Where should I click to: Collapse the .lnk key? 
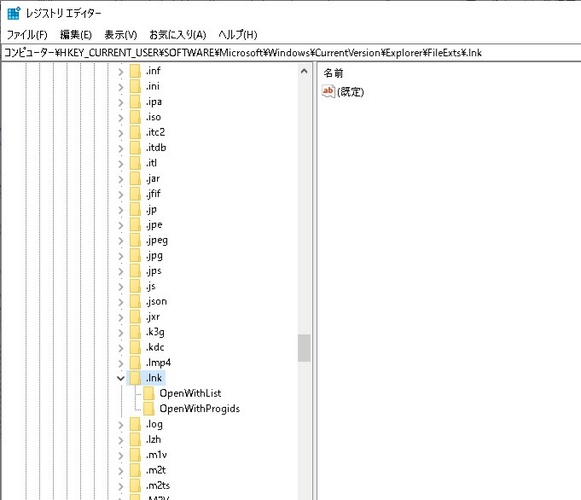pyautogui.click(x=121, y=378)
